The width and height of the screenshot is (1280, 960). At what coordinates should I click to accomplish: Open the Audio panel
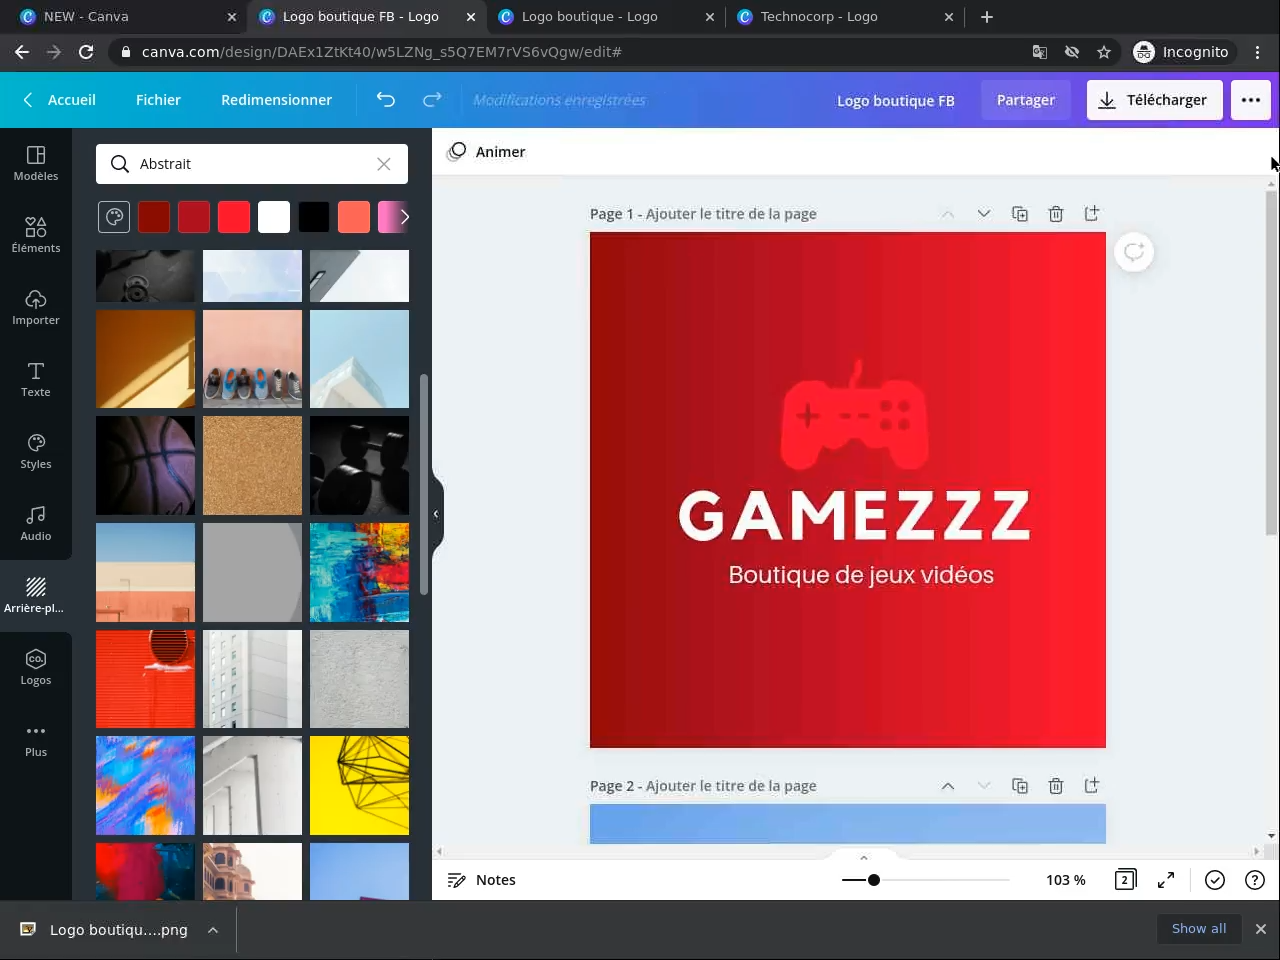click(36, 523)
